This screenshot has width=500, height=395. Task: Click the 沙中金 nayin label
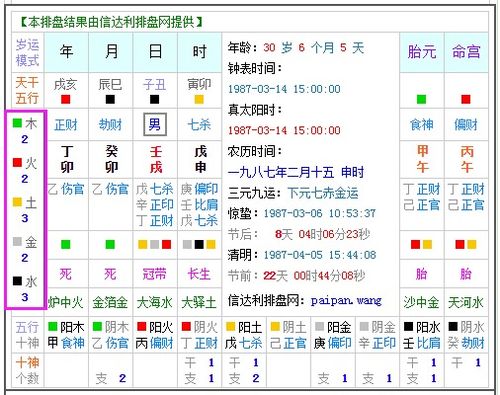[421, 303]
